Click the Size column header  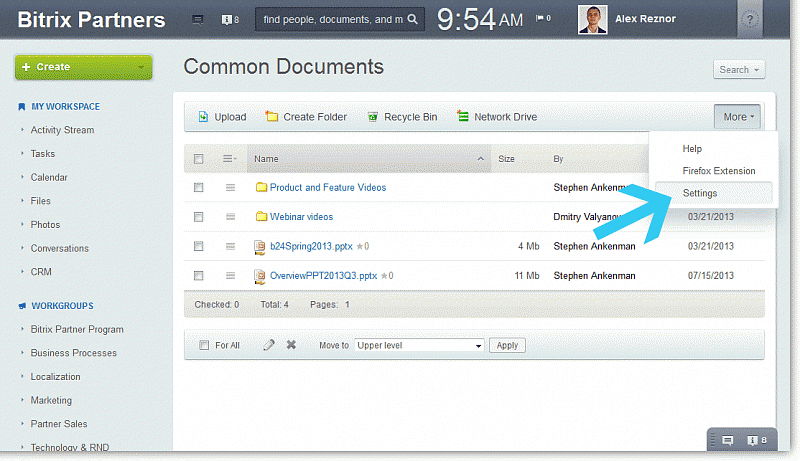(x=506, y=159)
